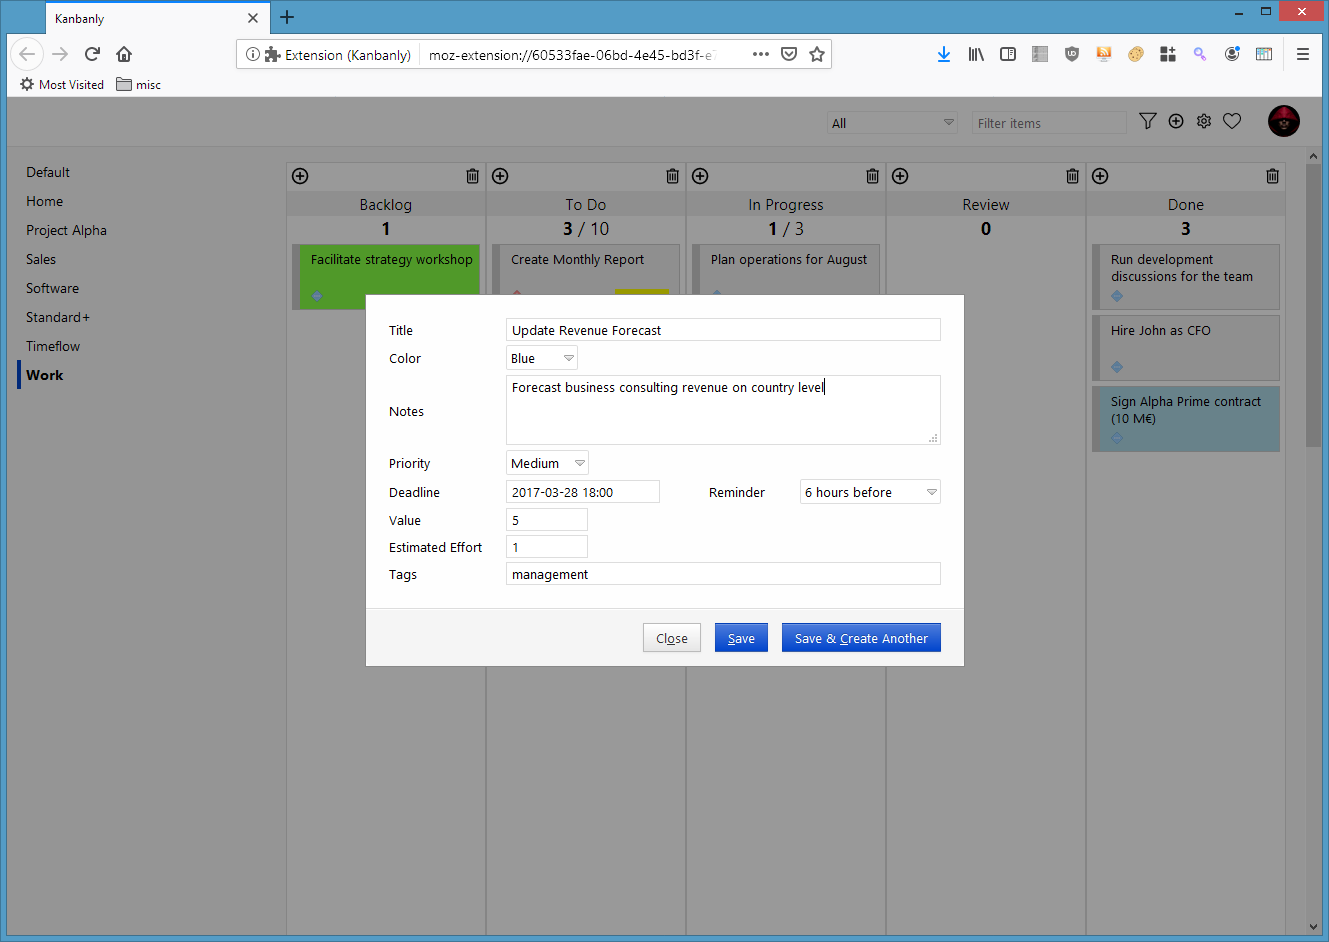Click the Title input field
This screenshot has width=1329, height=942.
click(723, 330)
